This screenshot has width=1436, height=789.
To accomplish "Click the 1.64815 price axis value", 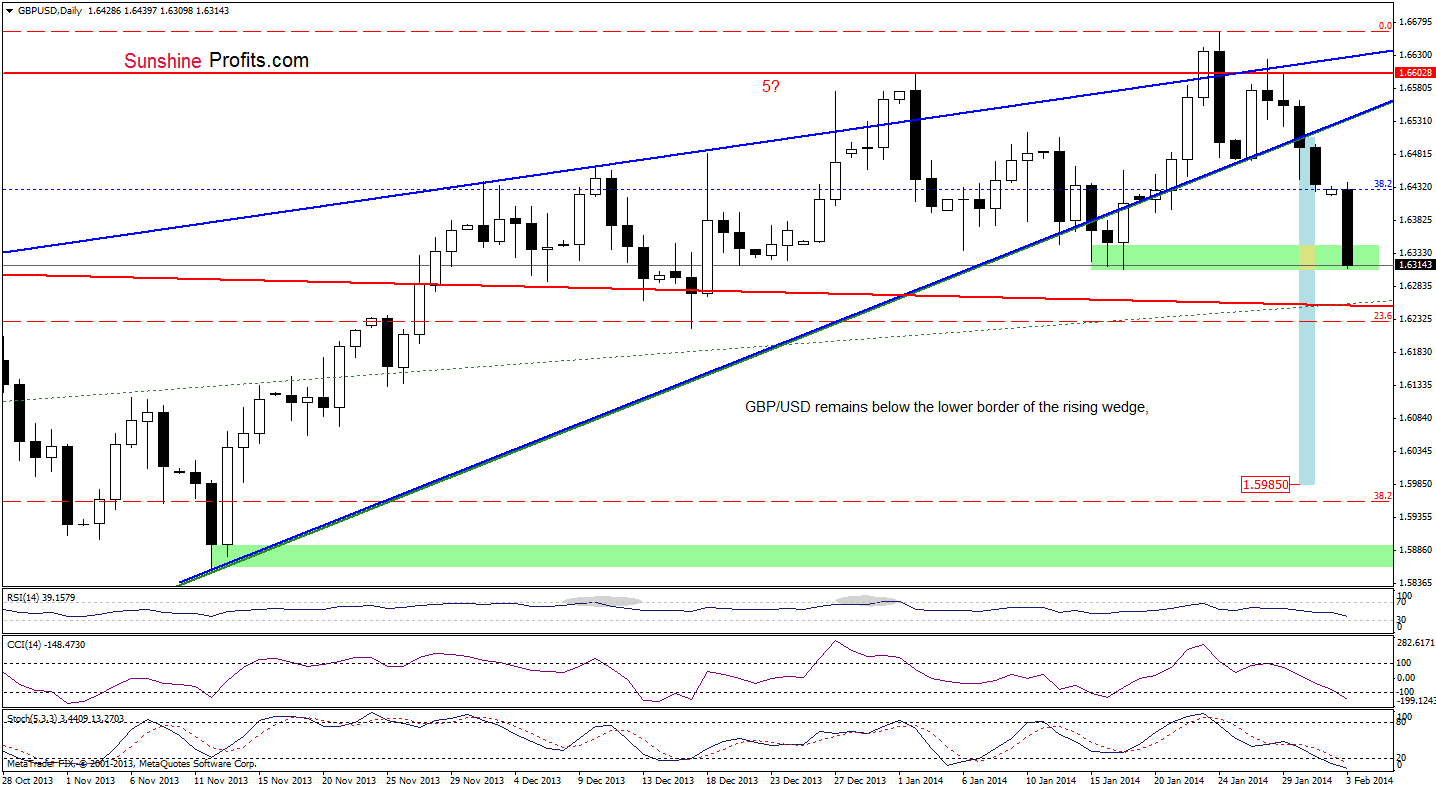I will click(1416, 153).
